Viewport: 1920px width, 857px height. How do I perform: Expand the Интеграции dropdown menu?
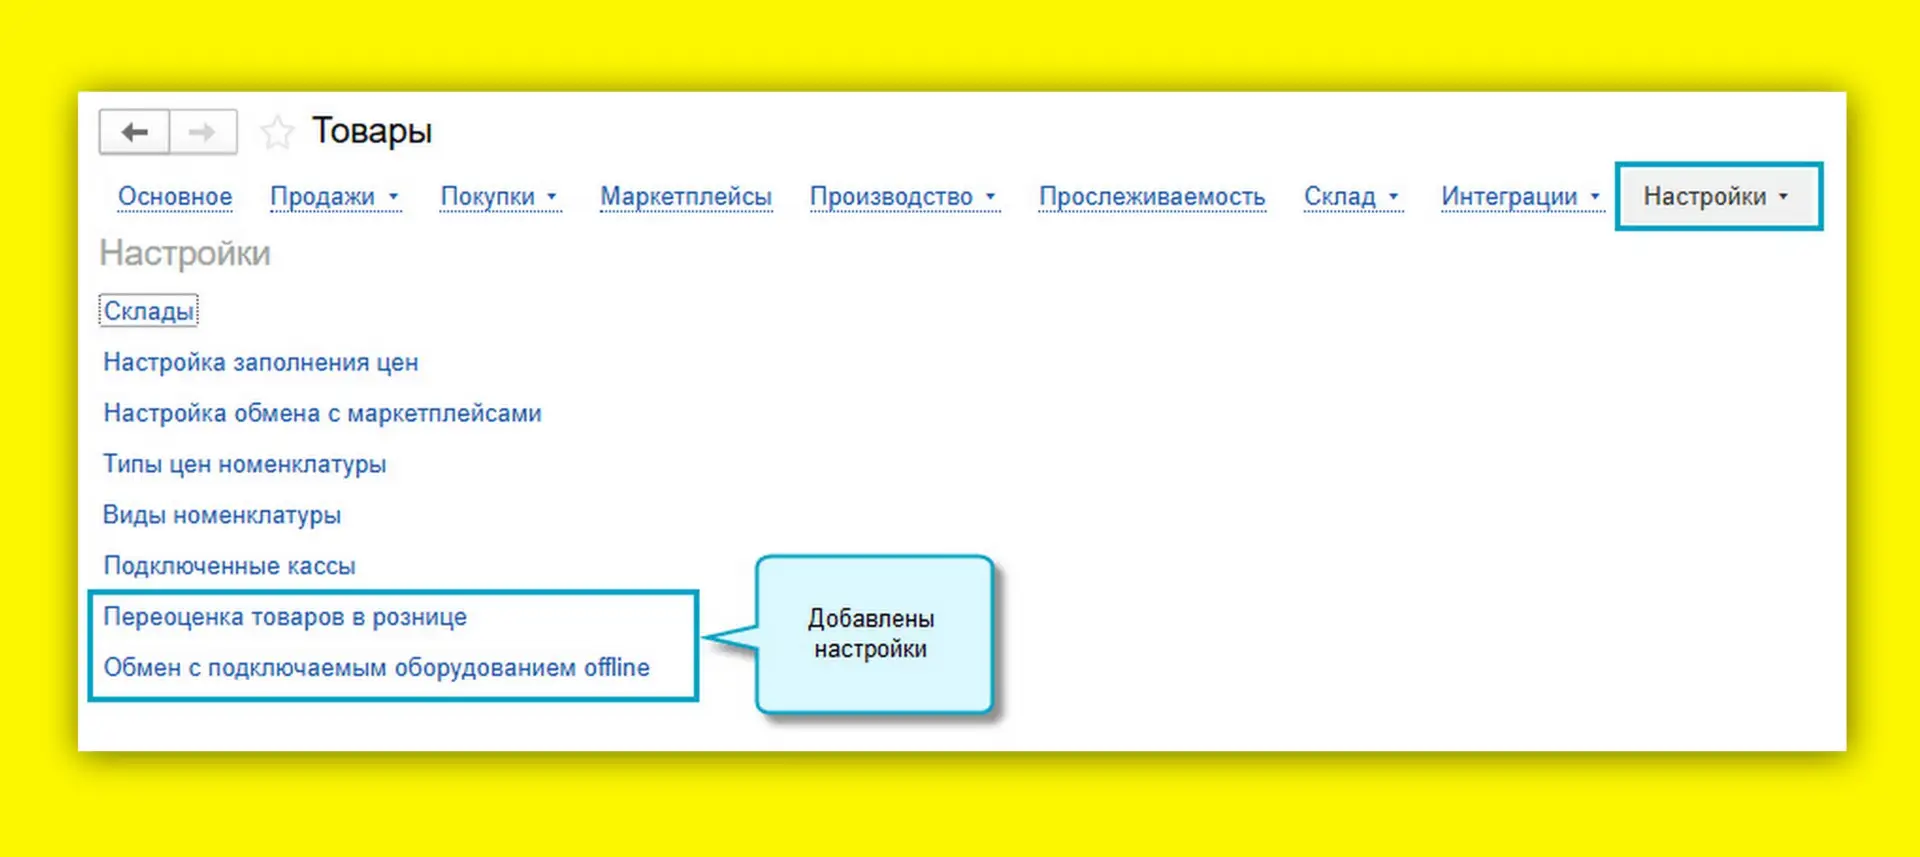click(1521, 197)
